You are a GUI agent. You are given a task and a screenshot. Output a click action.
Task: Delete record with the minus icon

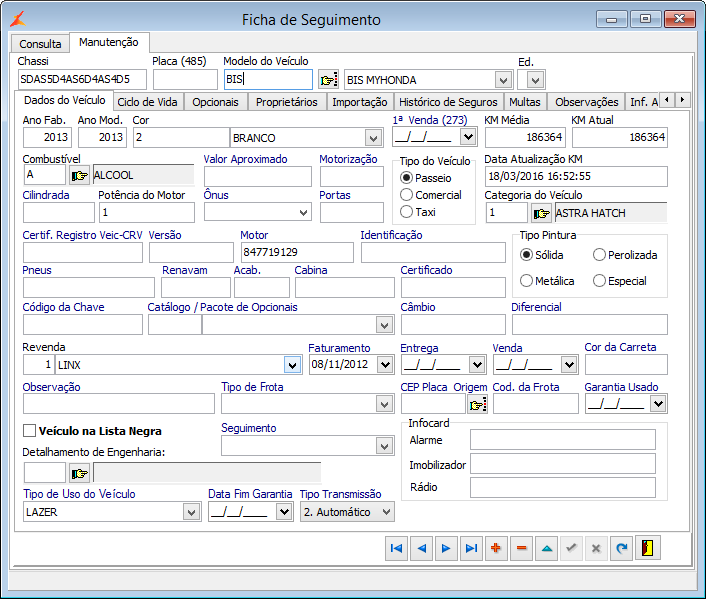[x=521, y=548]
